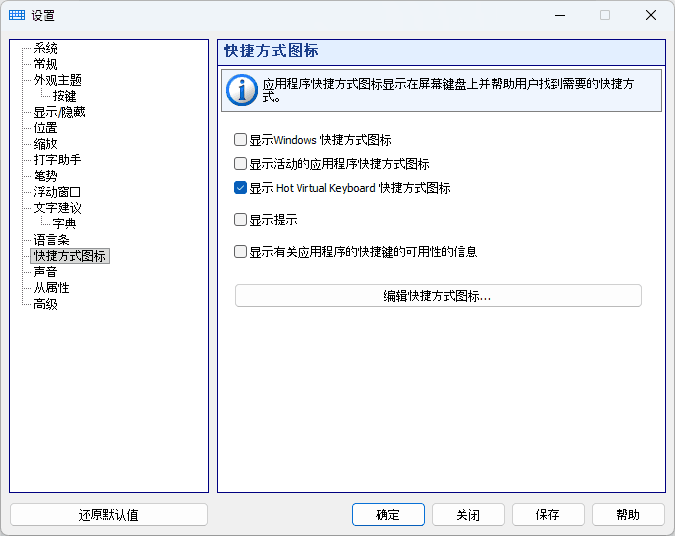Image resolution: width=675 pixels, height=536 pixels.
Task: Open 缩放 settings page
Action: [x=46, y=144]
